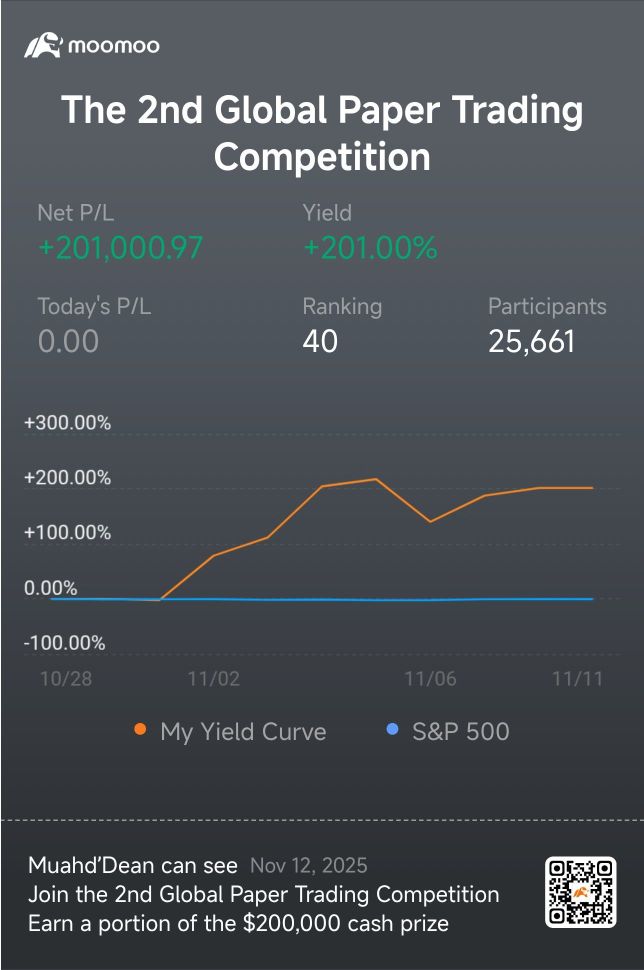
Task: Click the competition title heading
Action: click(x=322, y=133)
